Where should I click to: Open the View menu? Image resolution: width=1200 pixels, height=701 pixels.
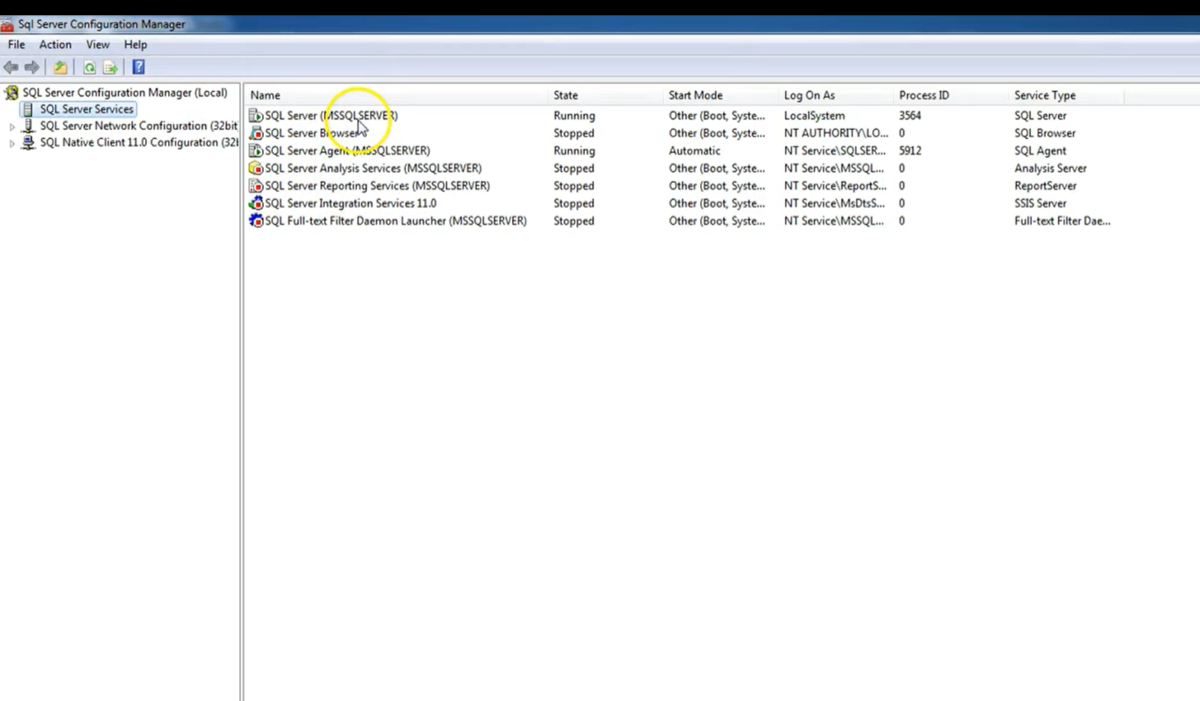tap(98, 45)
